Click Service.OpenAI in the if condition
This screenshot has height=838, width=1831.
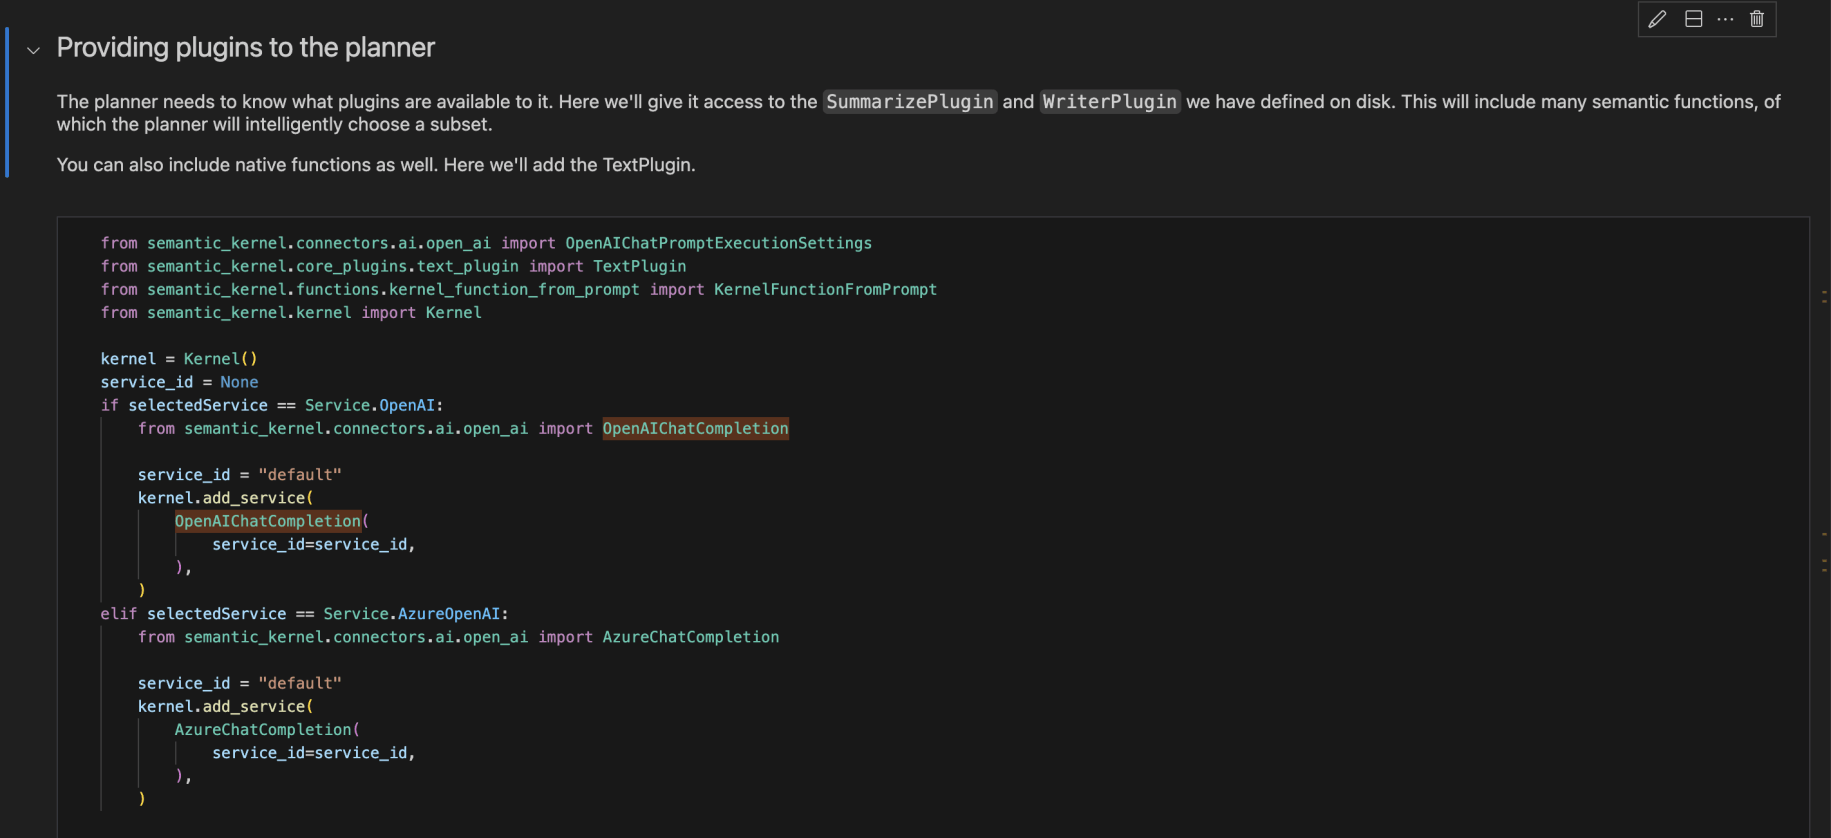tap(370, 406)
